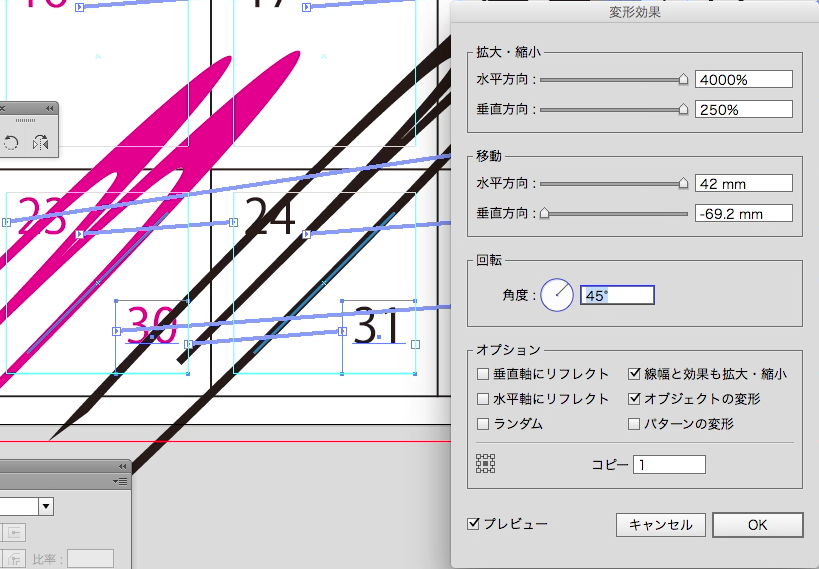Click the 4000% horizontal scale field
Screen dimensions: 819x569
click(744, 79)
